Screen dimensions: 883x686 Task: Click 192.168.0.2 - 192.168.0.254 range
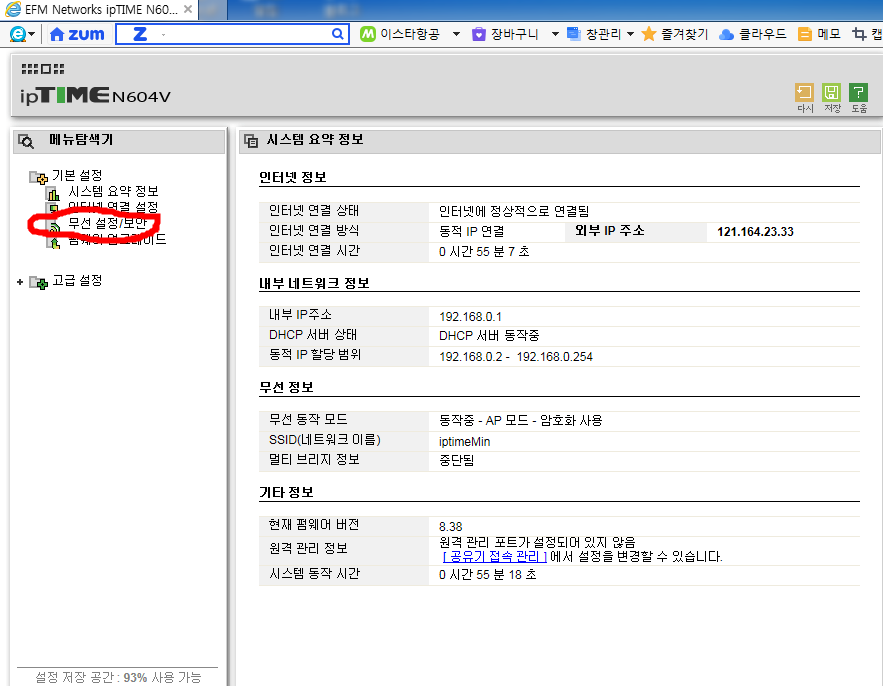pyautogui.click(x=515, y=357)
